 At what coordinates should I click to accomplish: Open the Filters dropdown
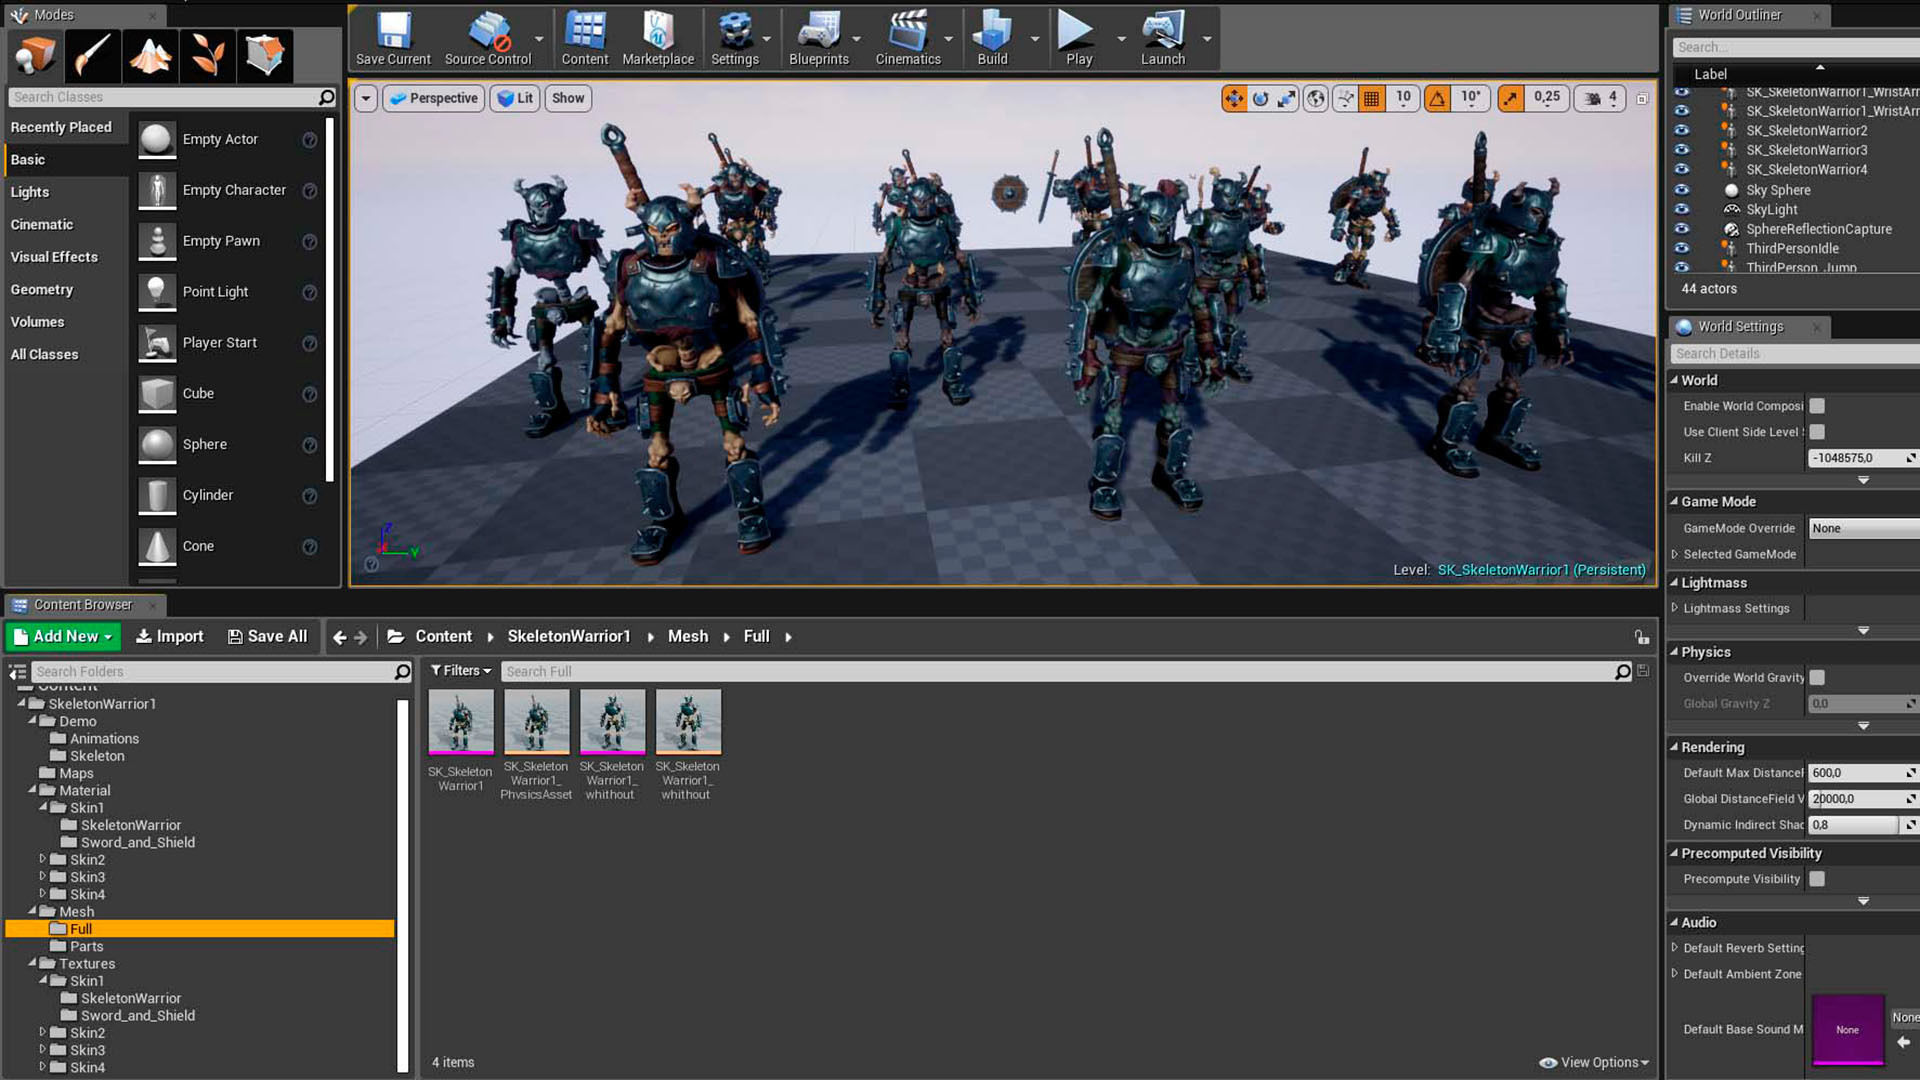(461, 671)
